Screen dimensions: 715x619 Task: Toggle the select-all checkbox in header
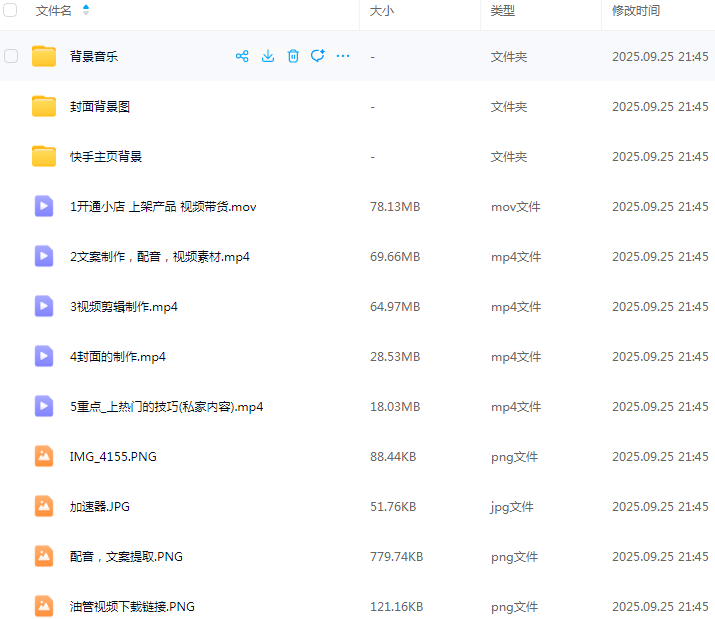[11, 10]
